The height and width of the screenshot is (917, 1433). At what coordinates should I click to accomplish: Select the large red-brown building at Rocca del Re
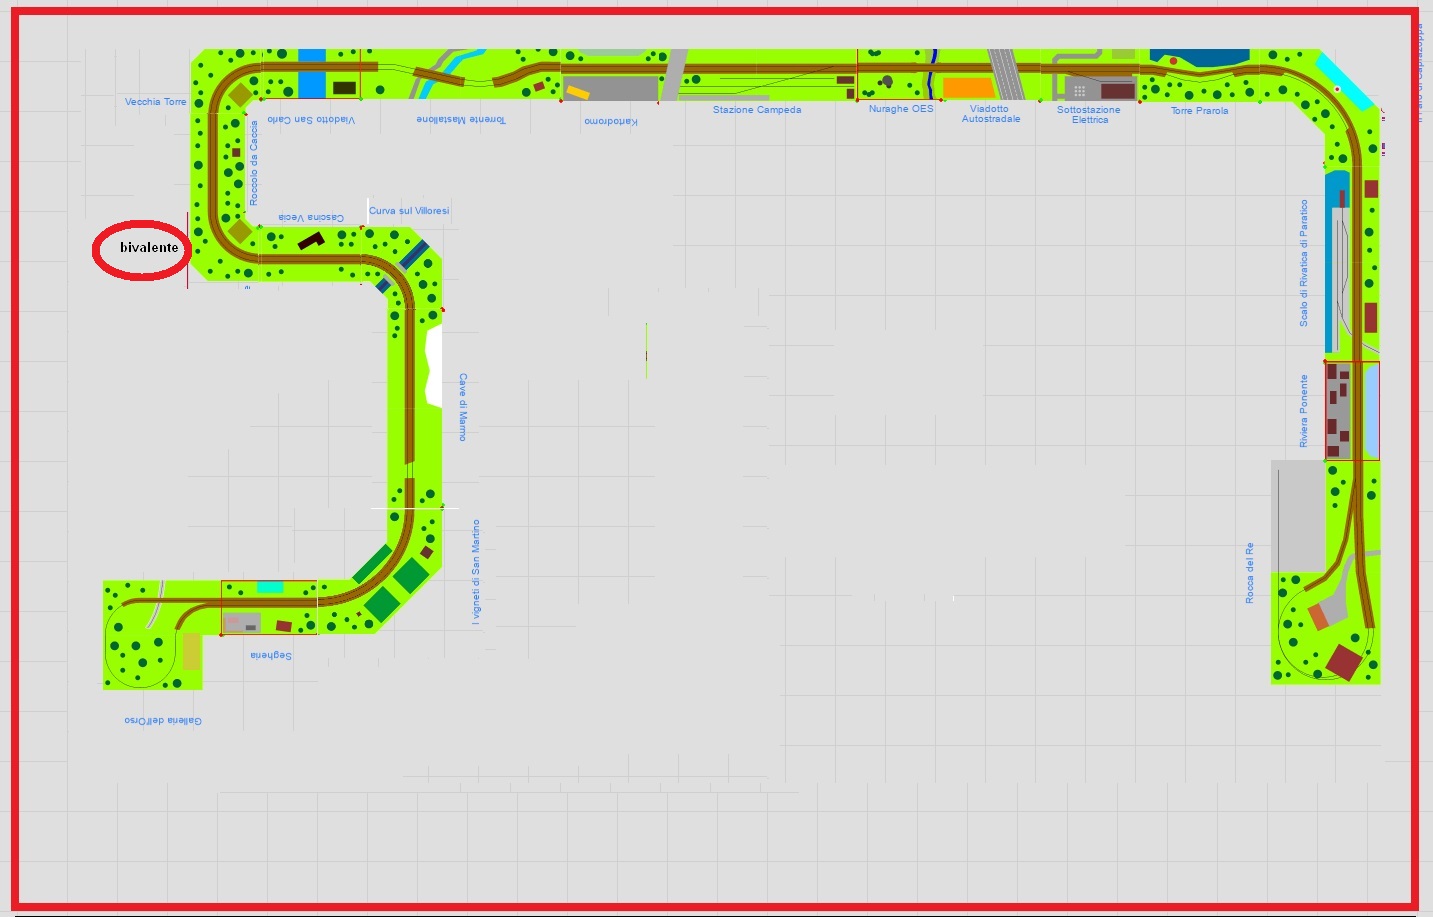pos(1344,662)
